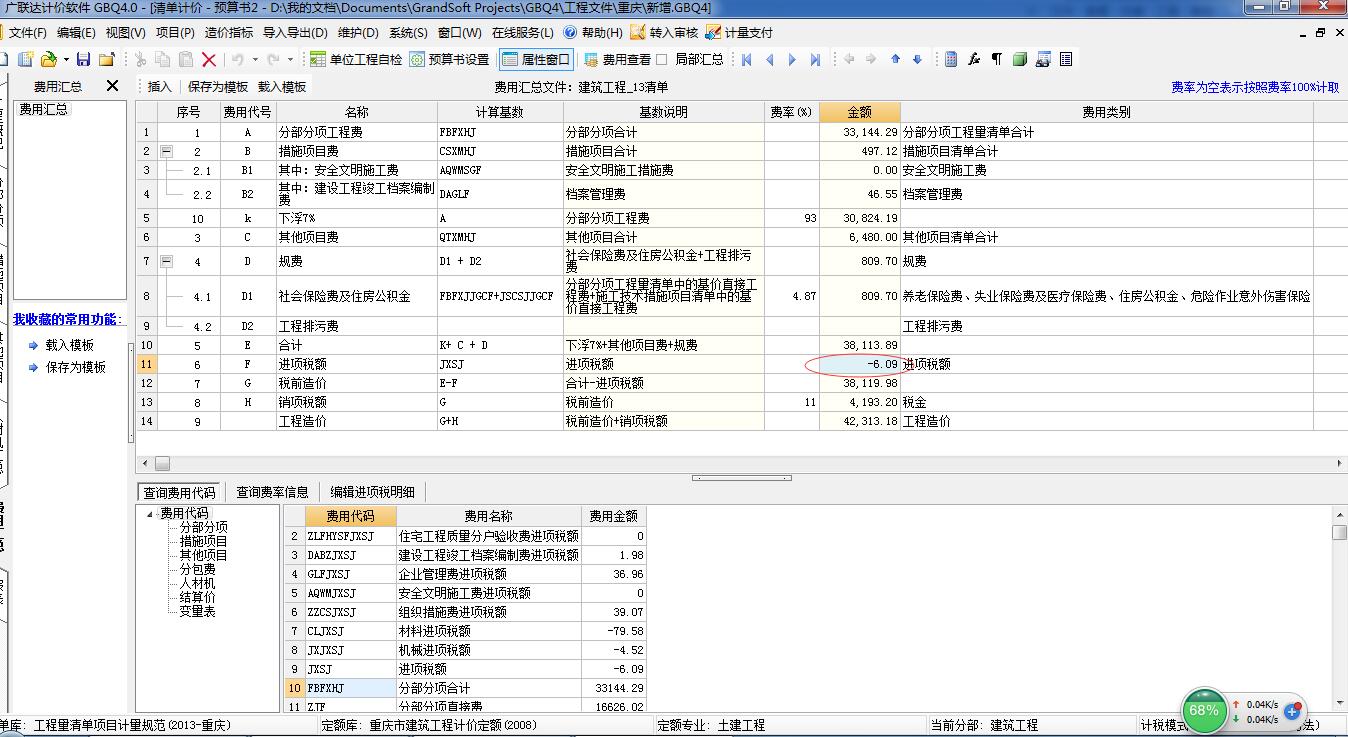The width and height of the screenshot is (1348, 737).
Task: Click the copy icon in toolbar
Action: tap(163, 60)
